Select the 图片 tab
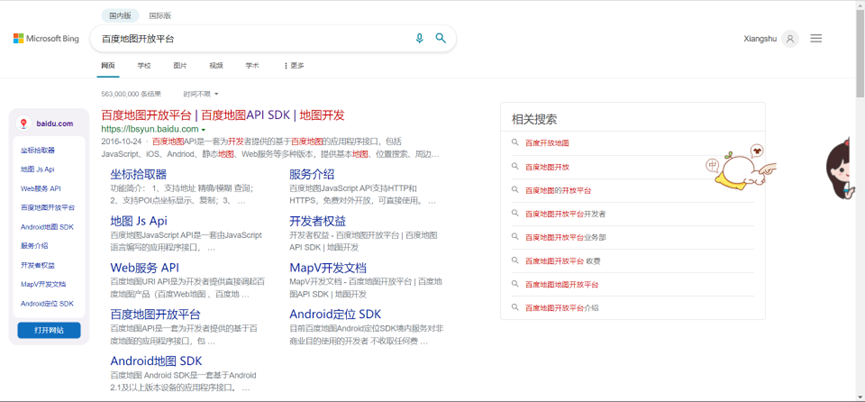The image size is (865, 402). (x=180, y=66)
